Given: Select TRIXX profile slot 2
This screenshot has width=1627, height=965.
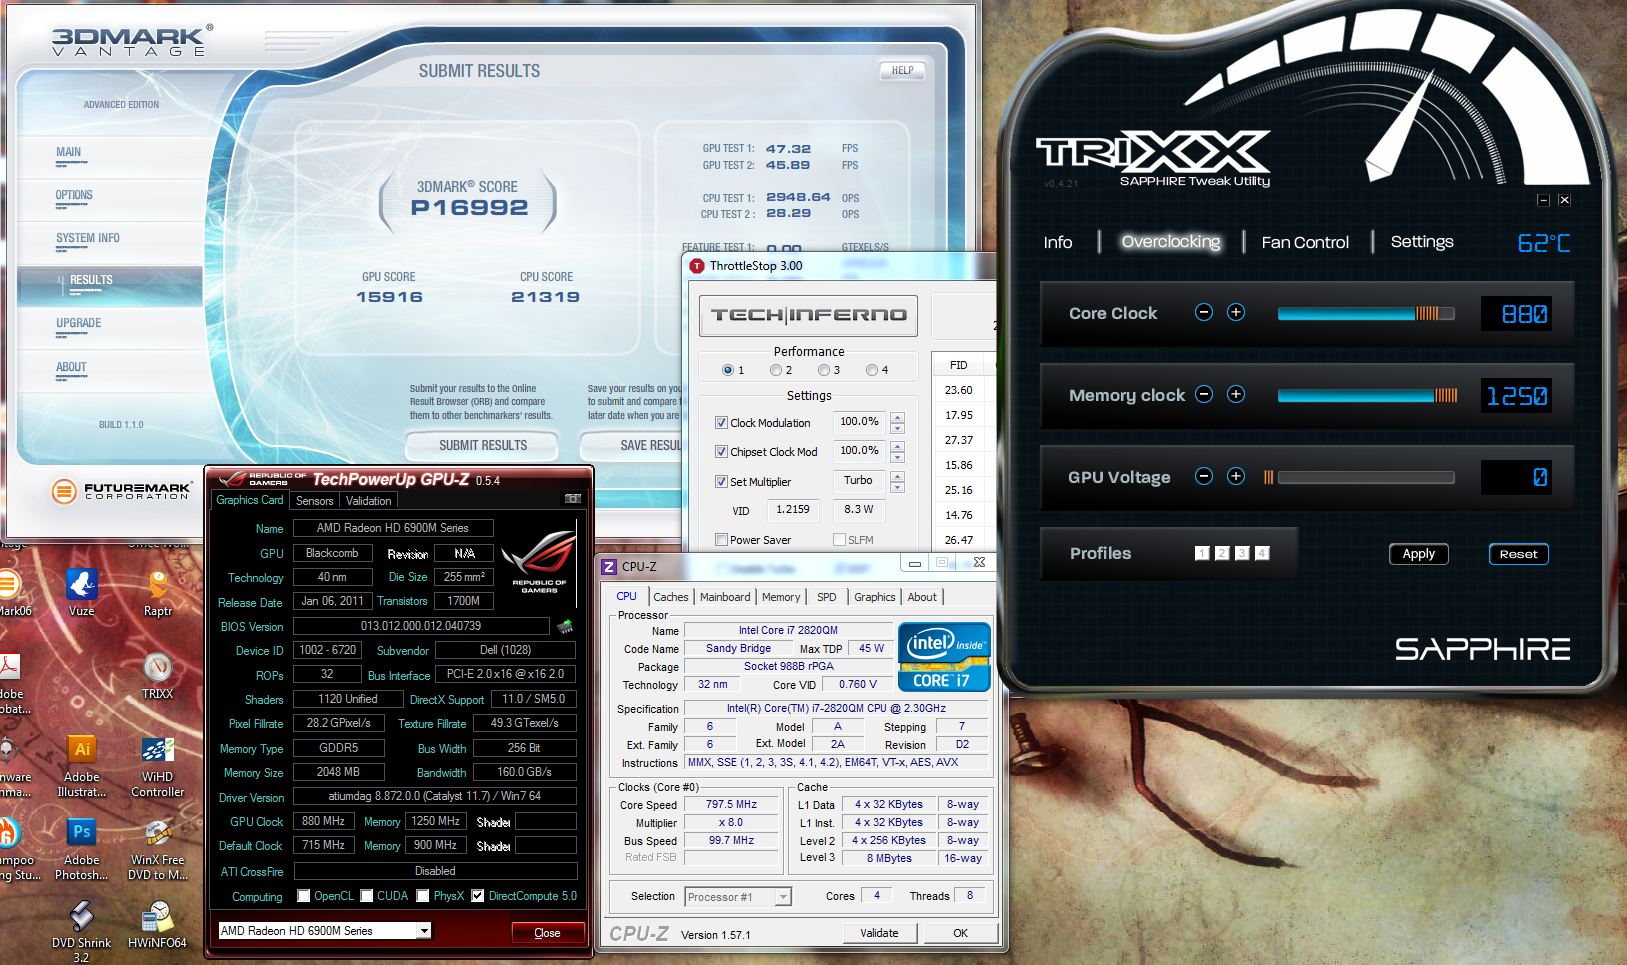Looking at the screenshot, I should pyautogui.click(x=1222, y=553).
